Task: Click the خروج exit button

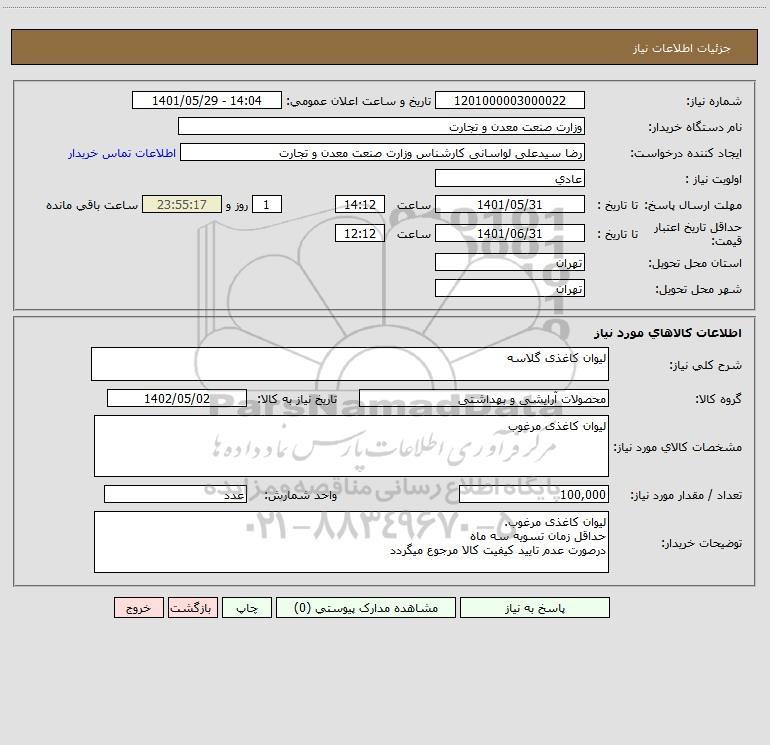Action: pyautogui.click(x=138, y=607)
